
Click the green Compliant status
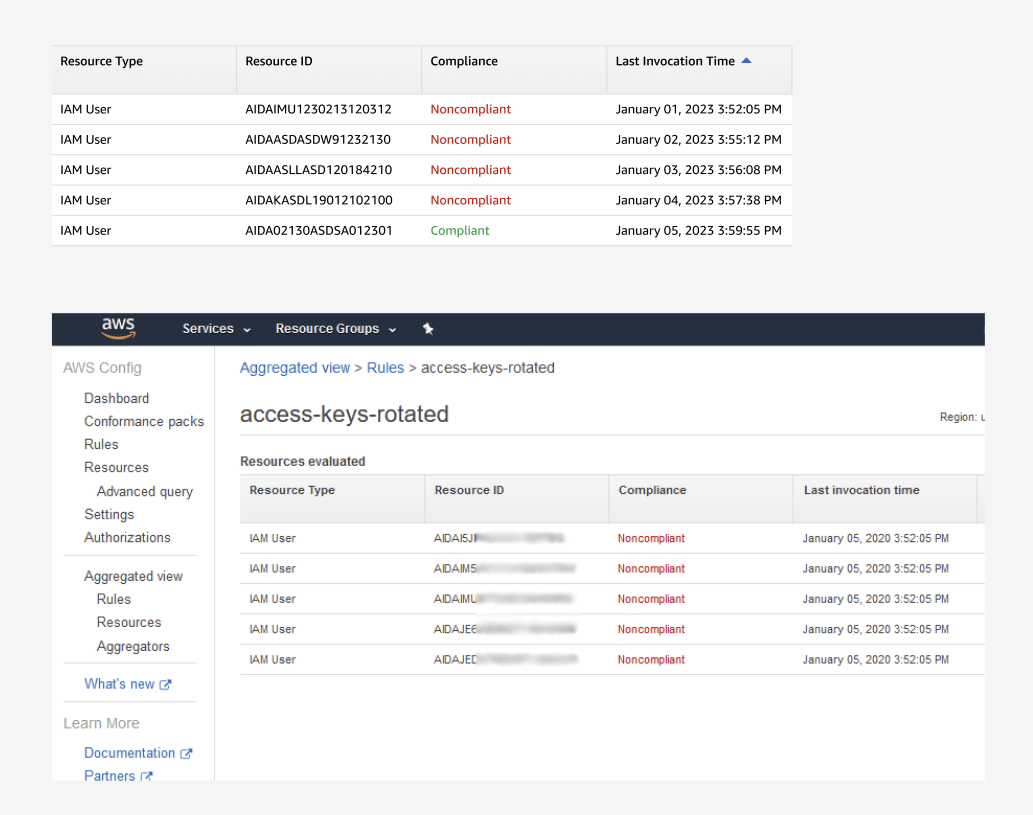(460, 231)
